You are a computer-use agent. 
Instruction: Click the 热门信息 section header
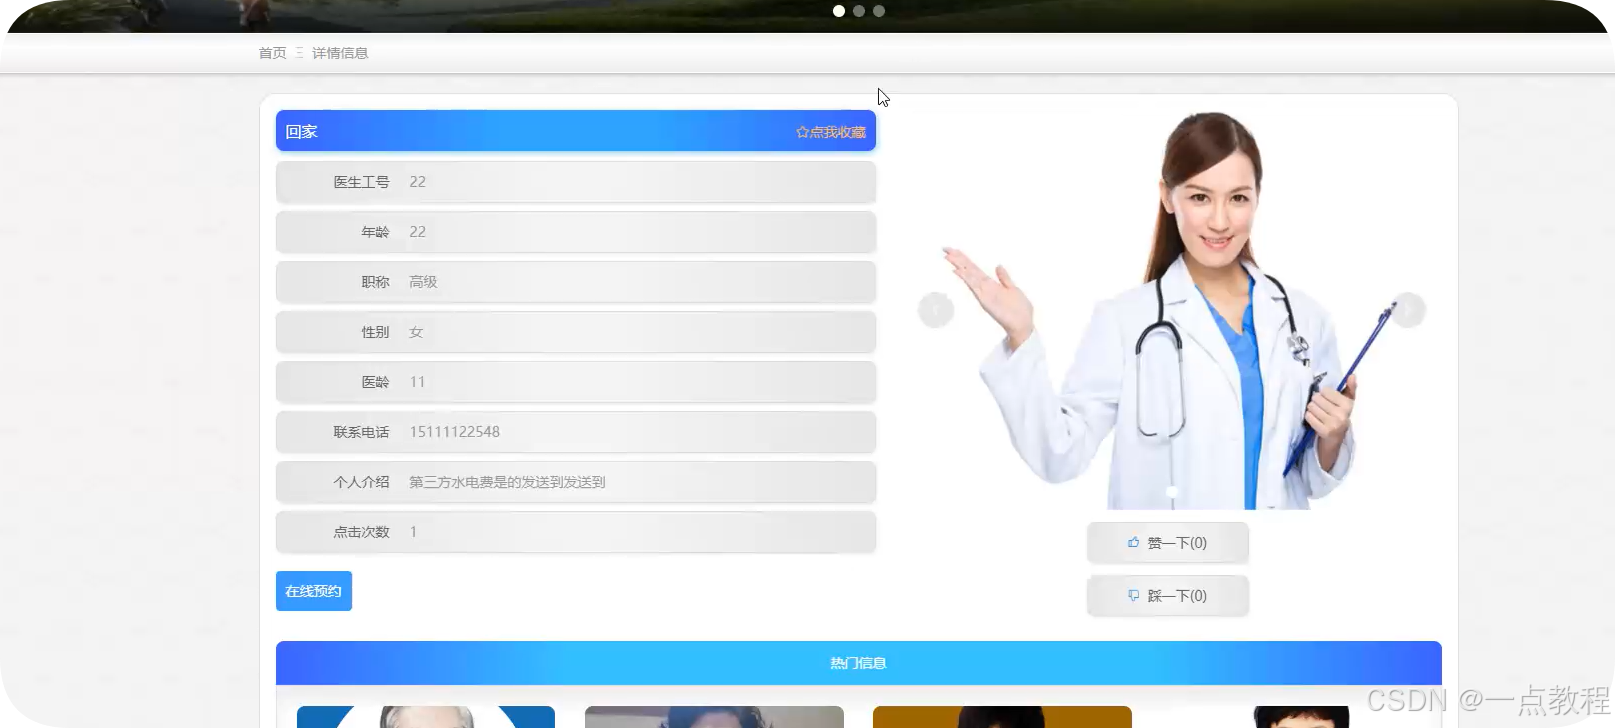tap(859, 663)
